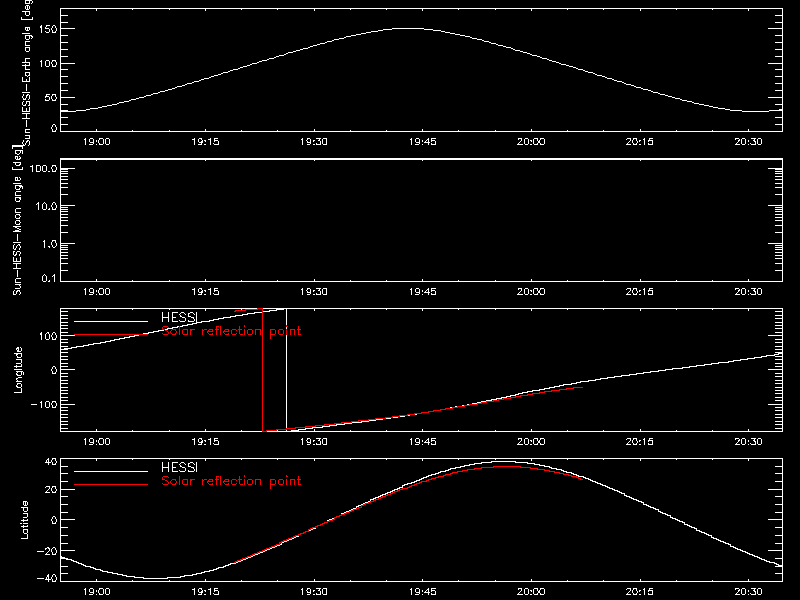The height and width of the screenshot is (600, 800).
Task: Click Solar reflection point label in Longitude plot
Action: coord(231,331)
